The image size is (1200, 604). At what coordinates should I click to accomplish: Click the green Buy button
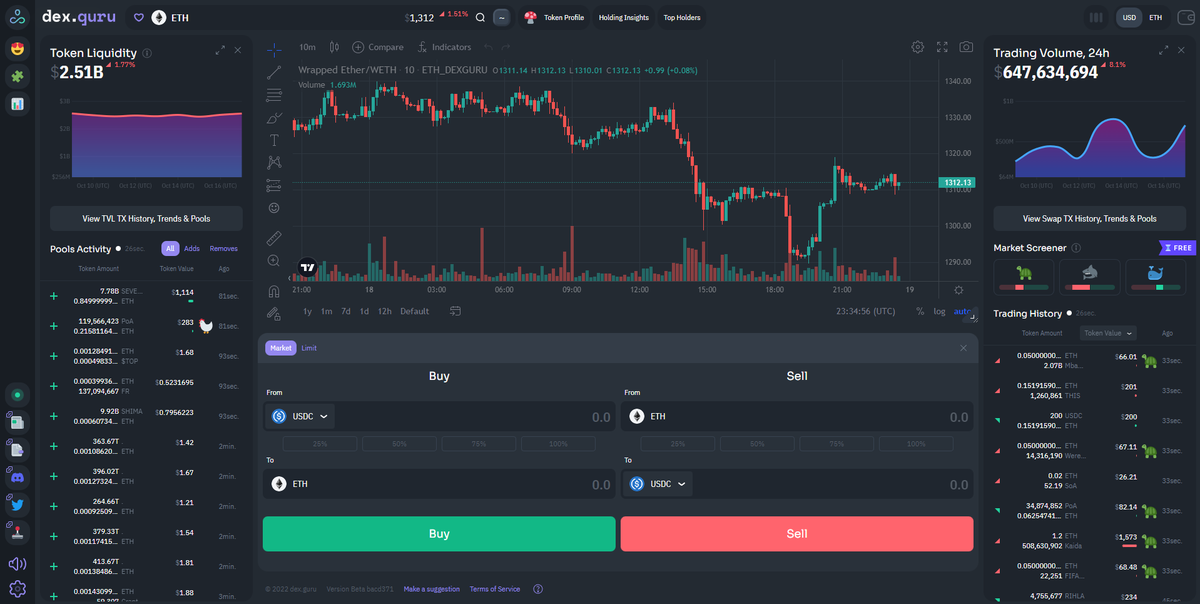(x=439, y=534)
